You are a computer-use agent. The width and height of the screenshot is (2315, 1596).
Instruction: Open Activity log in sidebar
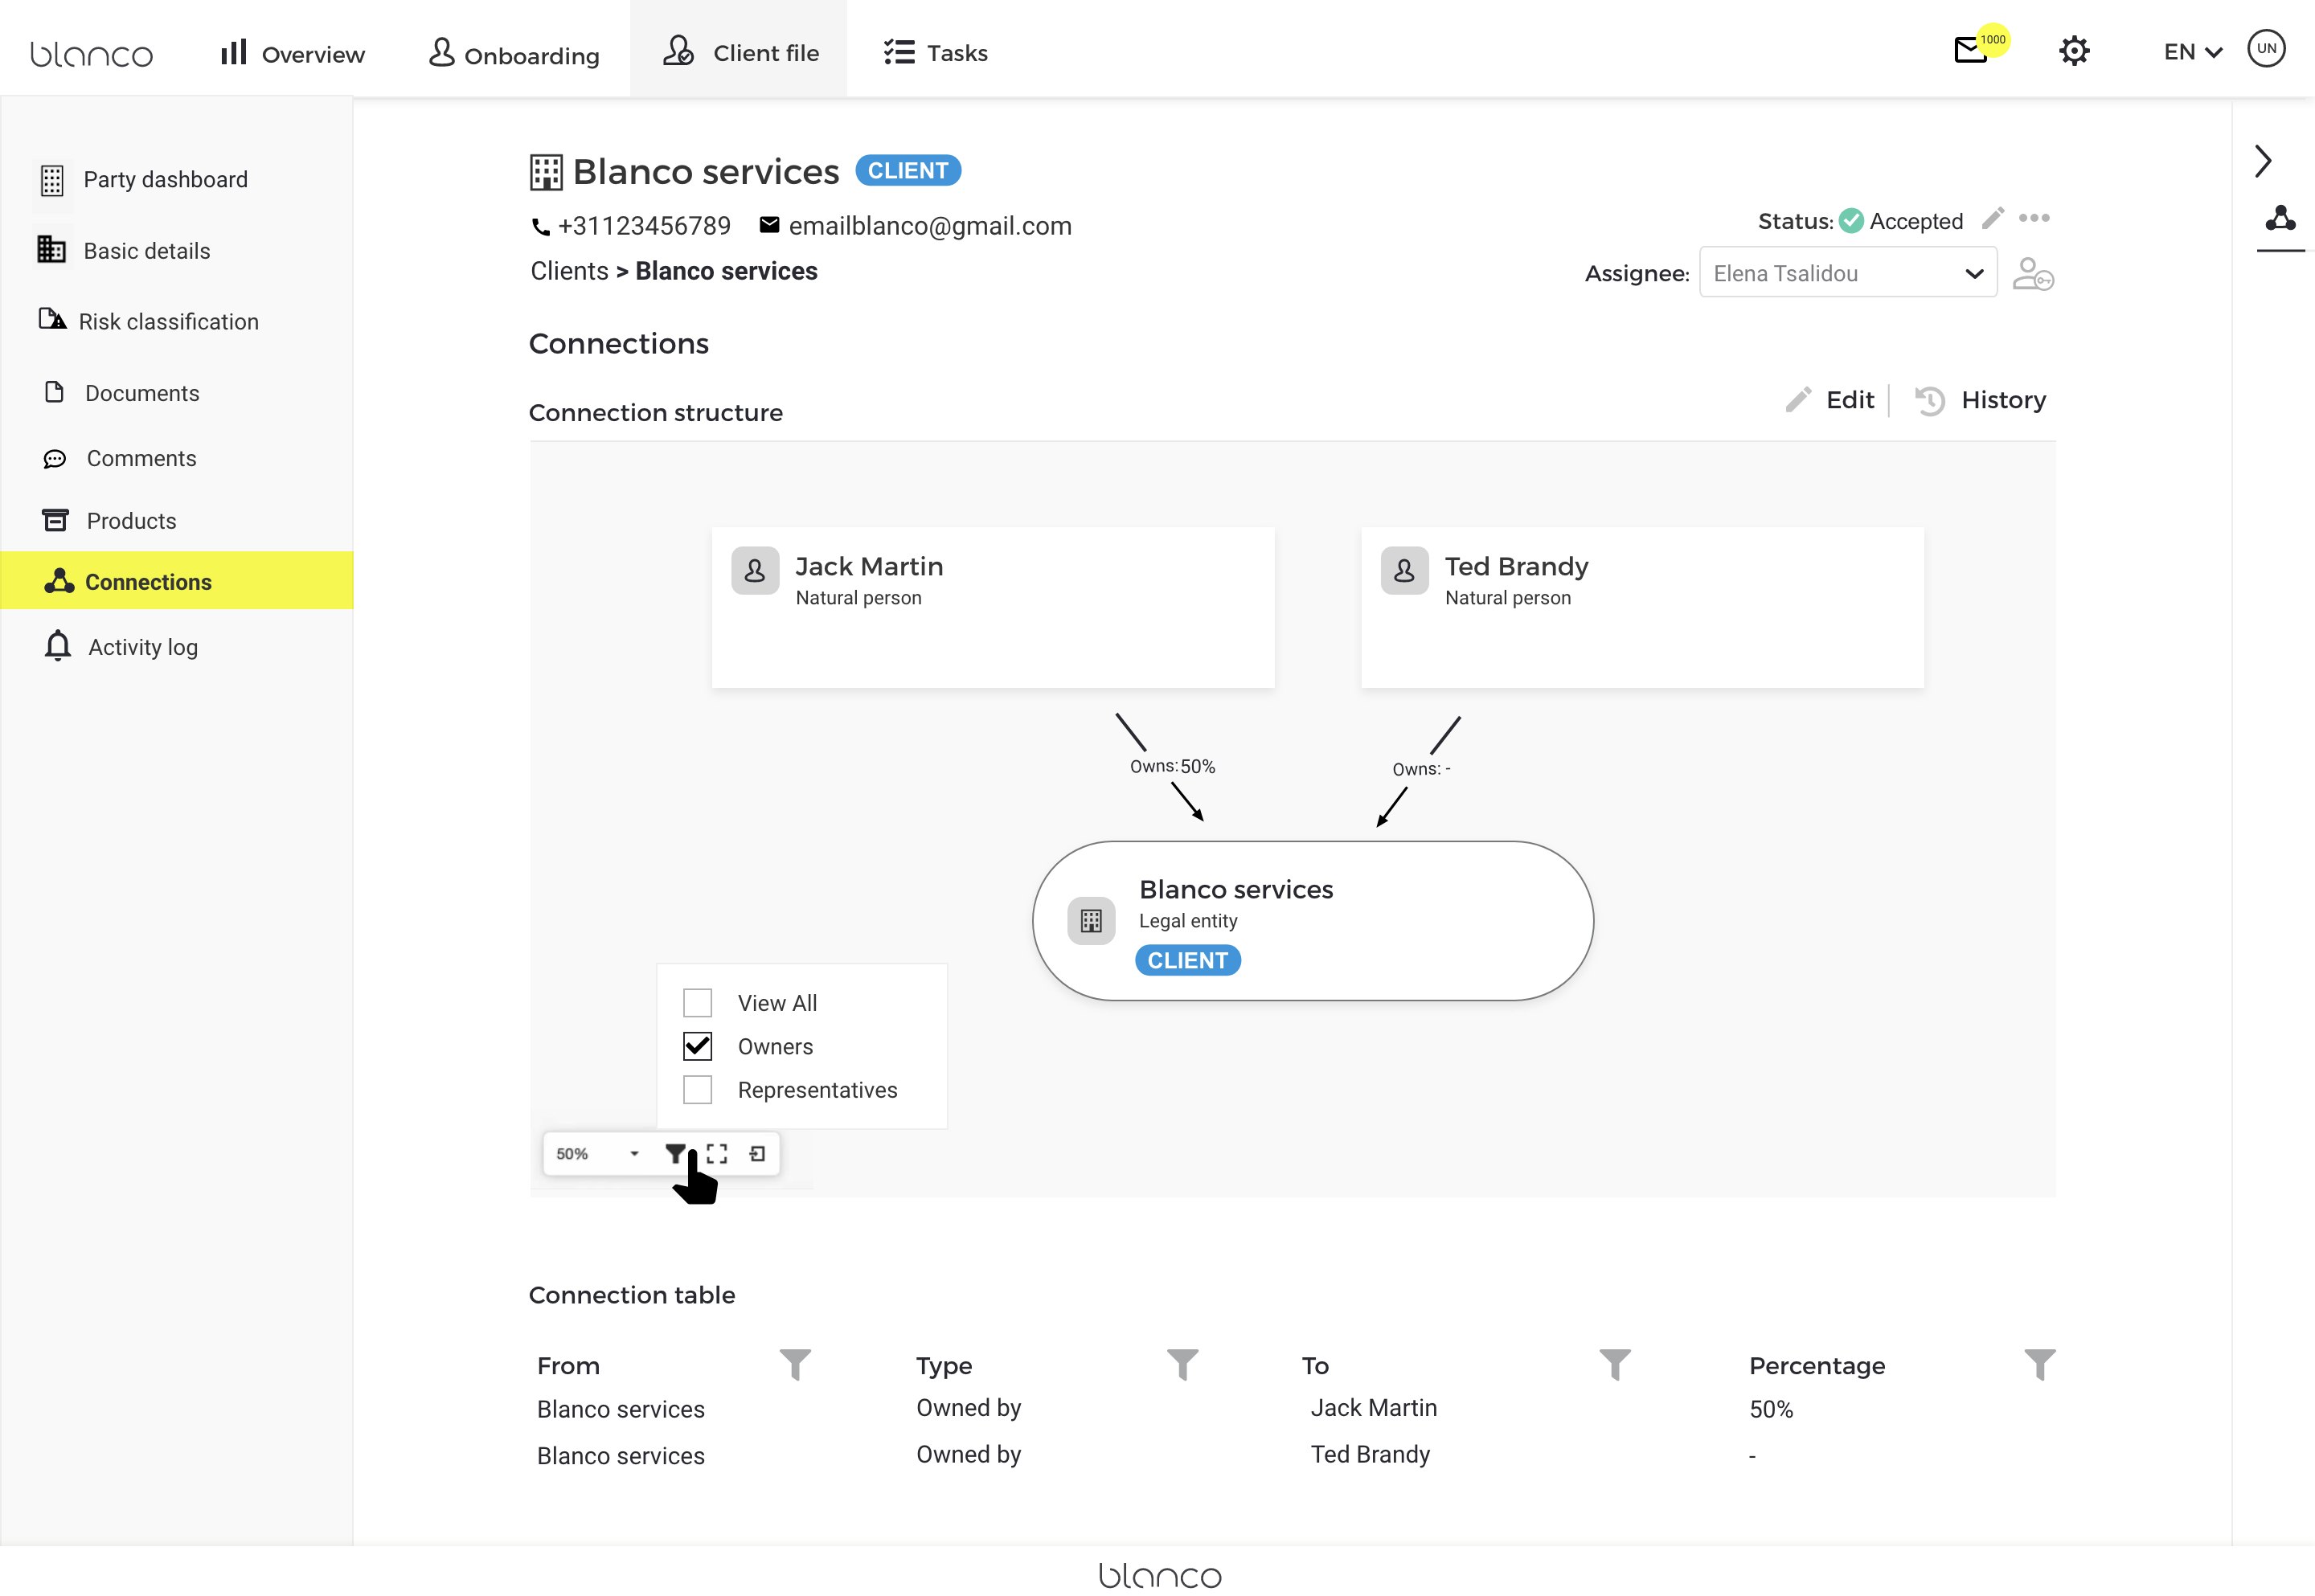click(142, 647)
